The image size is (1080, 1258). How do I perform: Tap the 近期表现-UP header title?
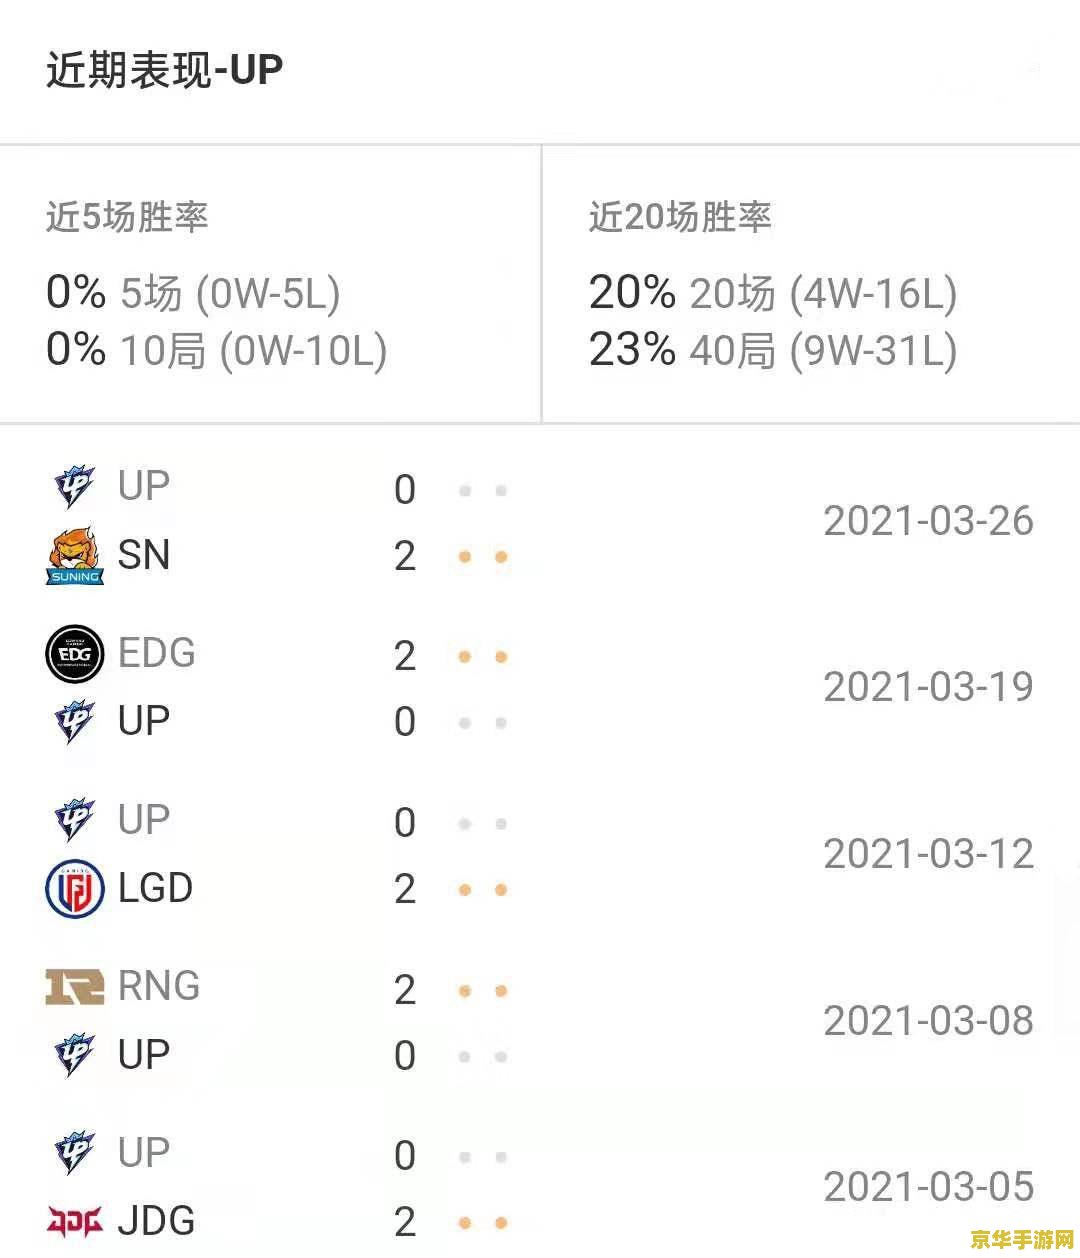tap(165, 70)
